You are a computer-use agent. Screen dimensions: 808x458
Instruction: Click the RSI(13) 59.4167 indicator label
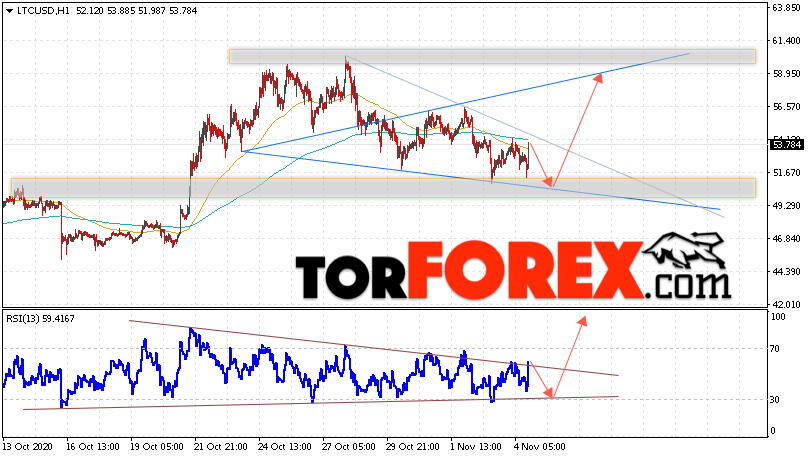click(40, 319)
